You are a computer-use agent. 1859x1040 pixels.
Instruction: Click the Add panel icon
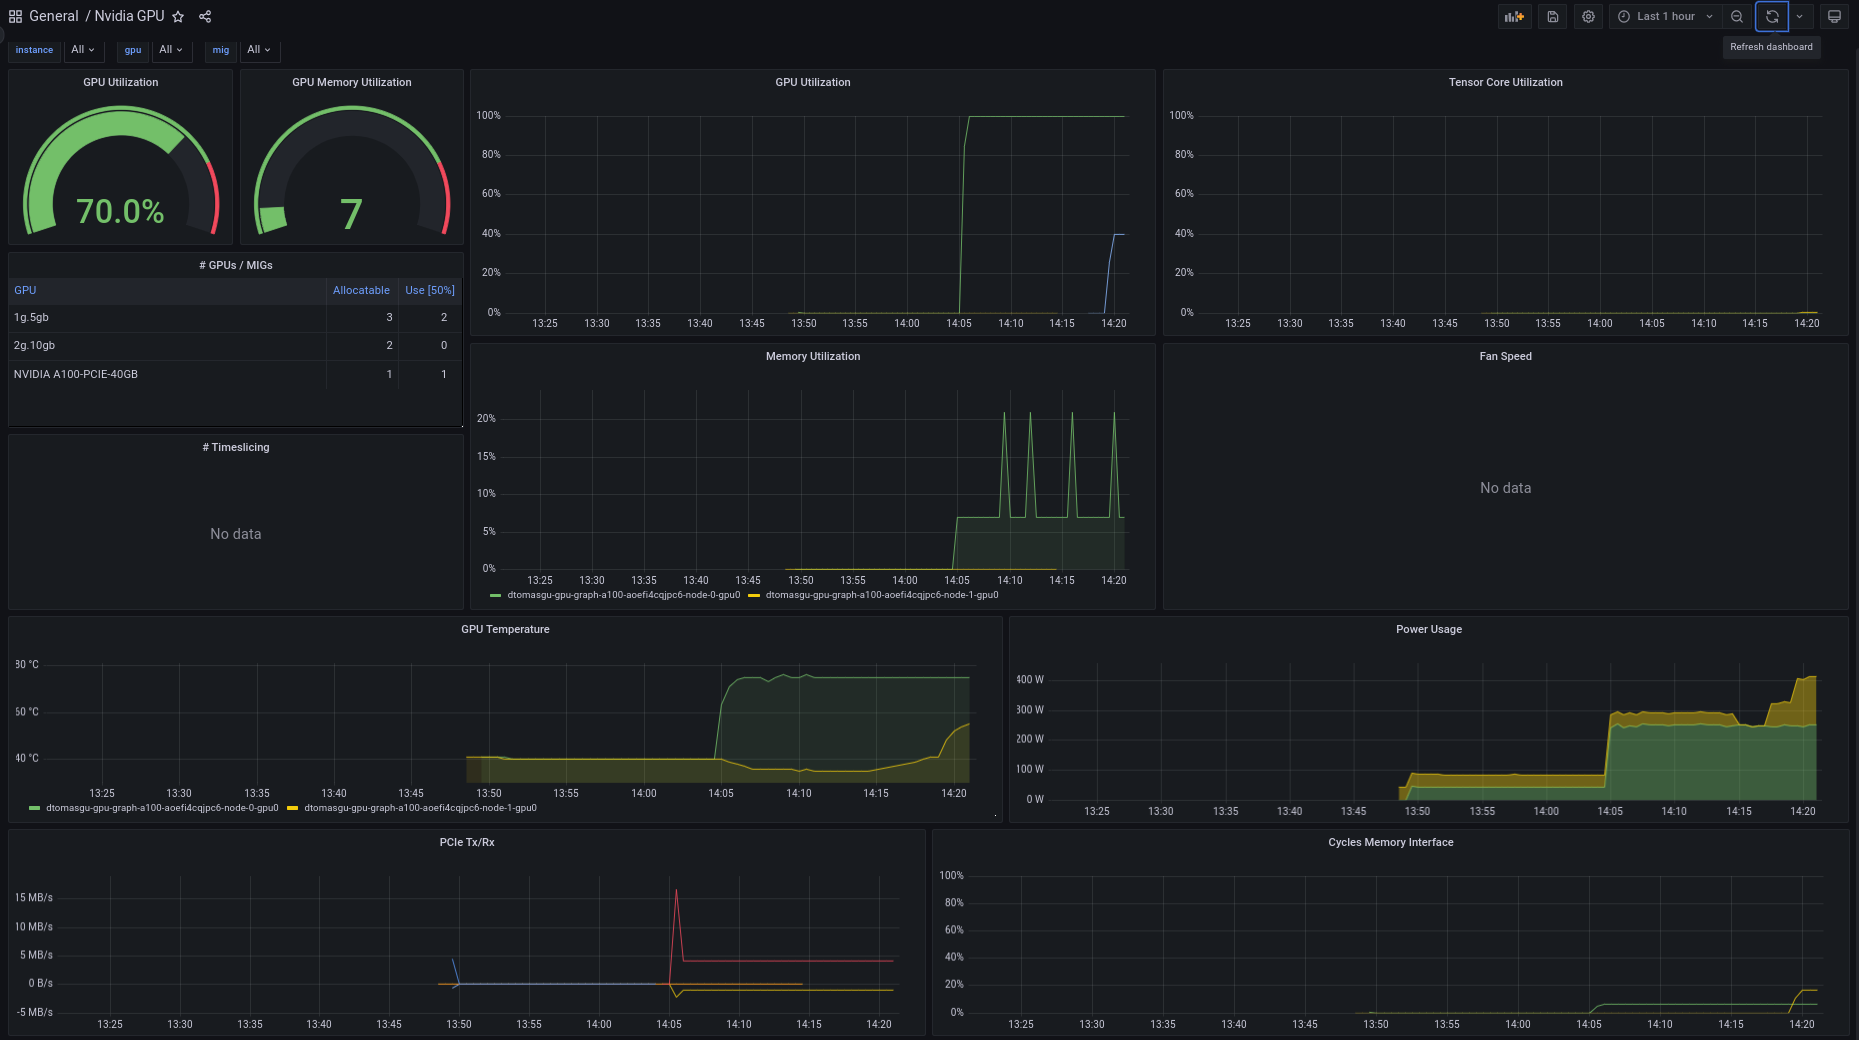tap(1514, 16)
